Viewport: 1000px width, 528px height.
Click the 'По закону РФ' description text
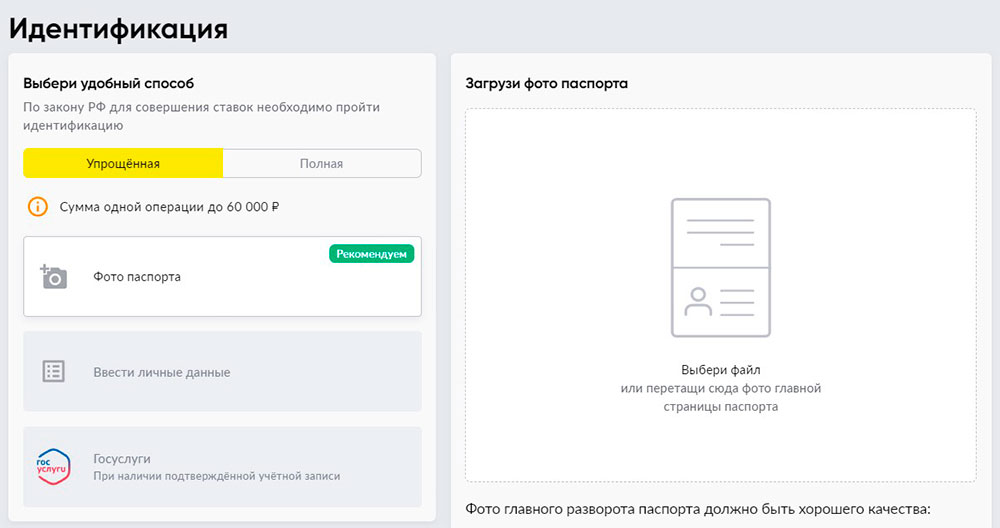(x=202, y=116)
